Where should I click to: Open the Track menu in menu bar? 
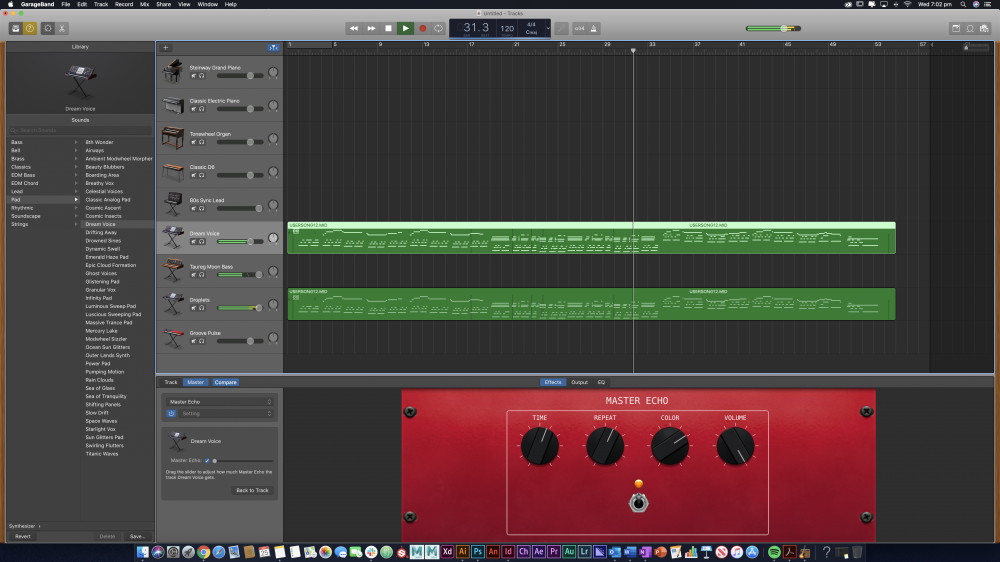click(x=101, y=4)
